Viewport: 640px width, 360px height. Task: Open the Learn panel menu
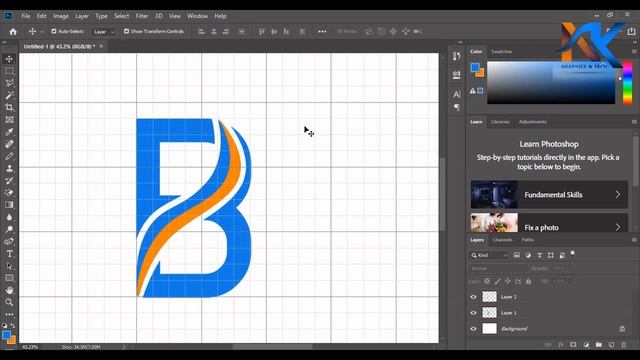[x=634, y=122]
